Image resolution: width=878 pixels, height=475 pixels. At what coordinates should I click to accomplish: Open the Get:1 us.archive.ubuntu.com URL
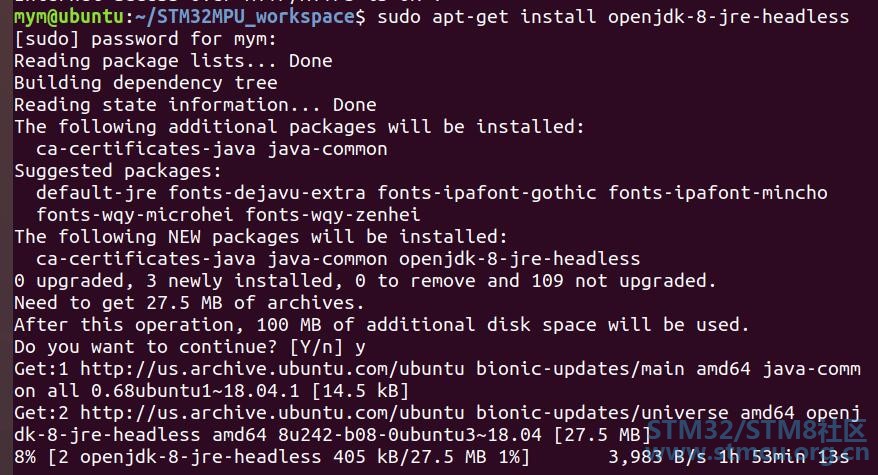coord(272,369)
